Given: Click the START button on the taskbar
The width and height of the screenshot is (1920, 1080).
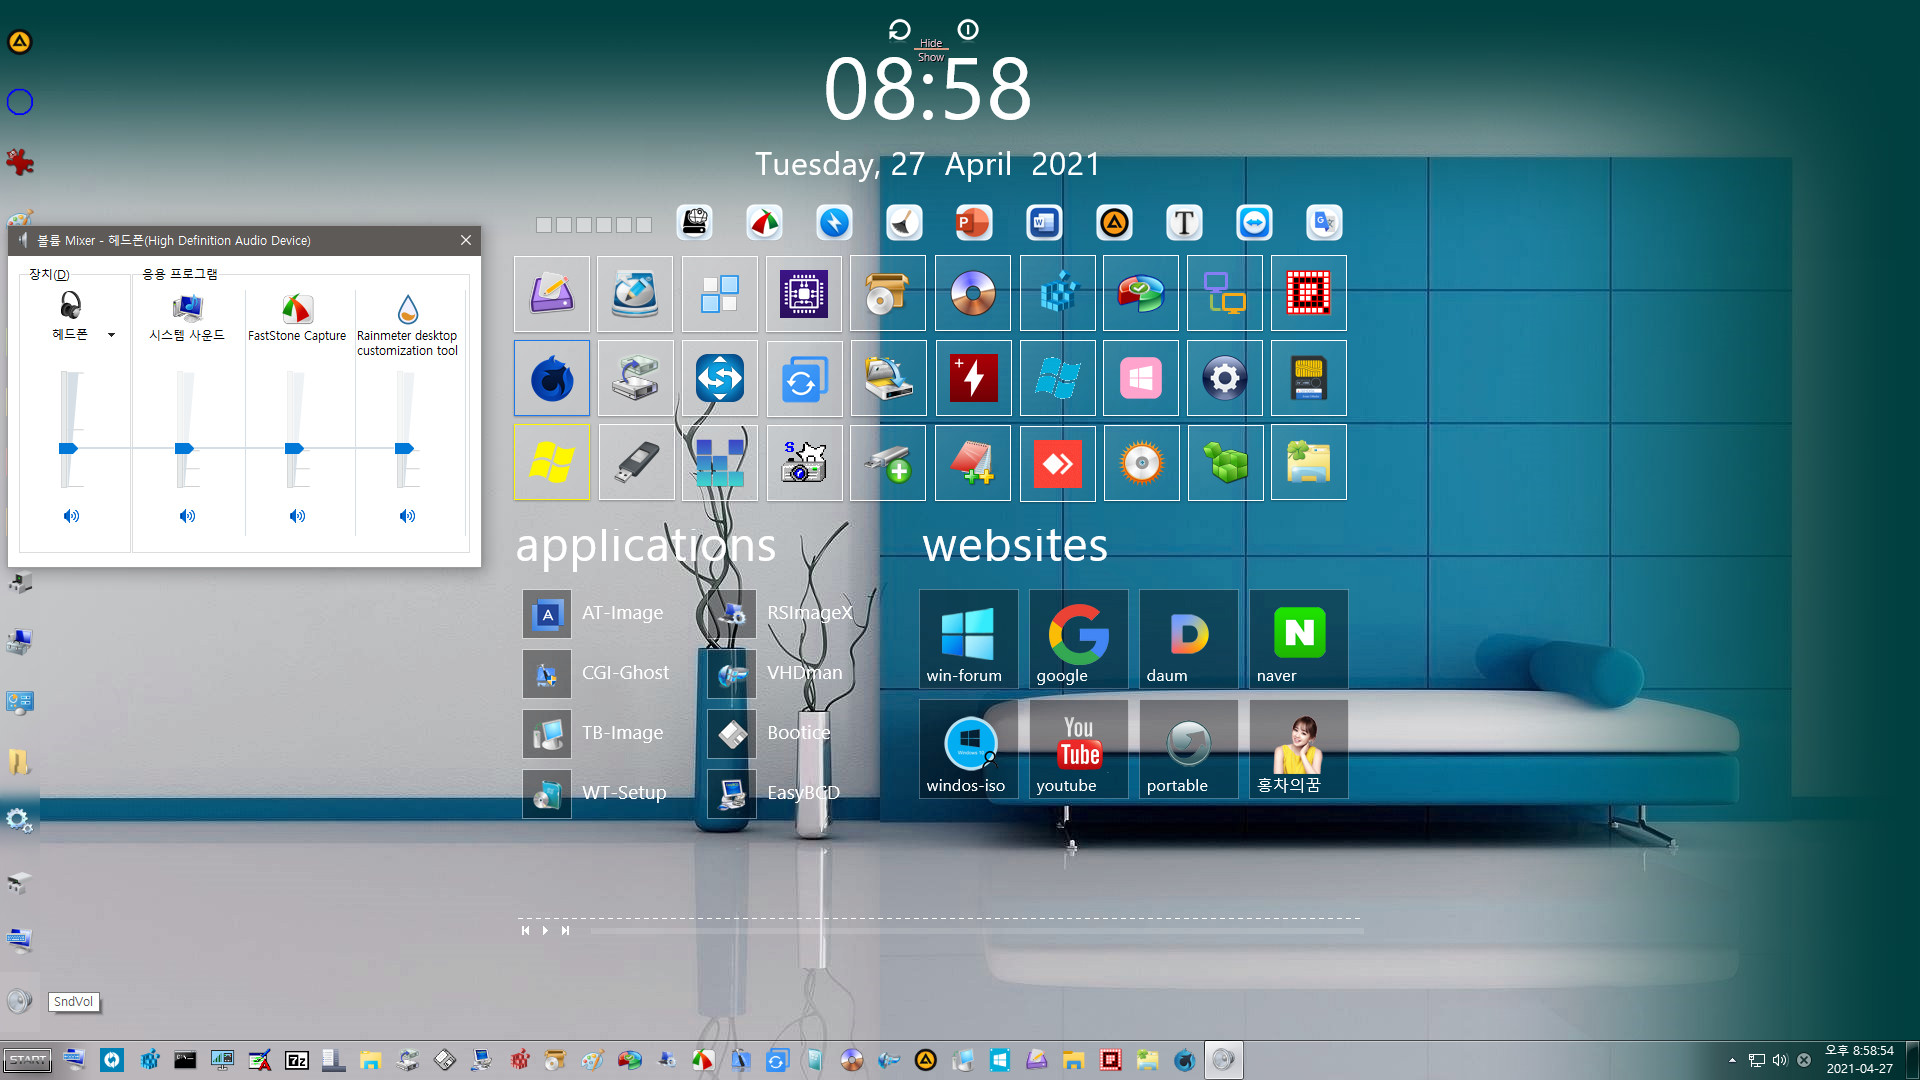Looking at the screenshot, I should pyautogui.click(x=27, y=1060).
